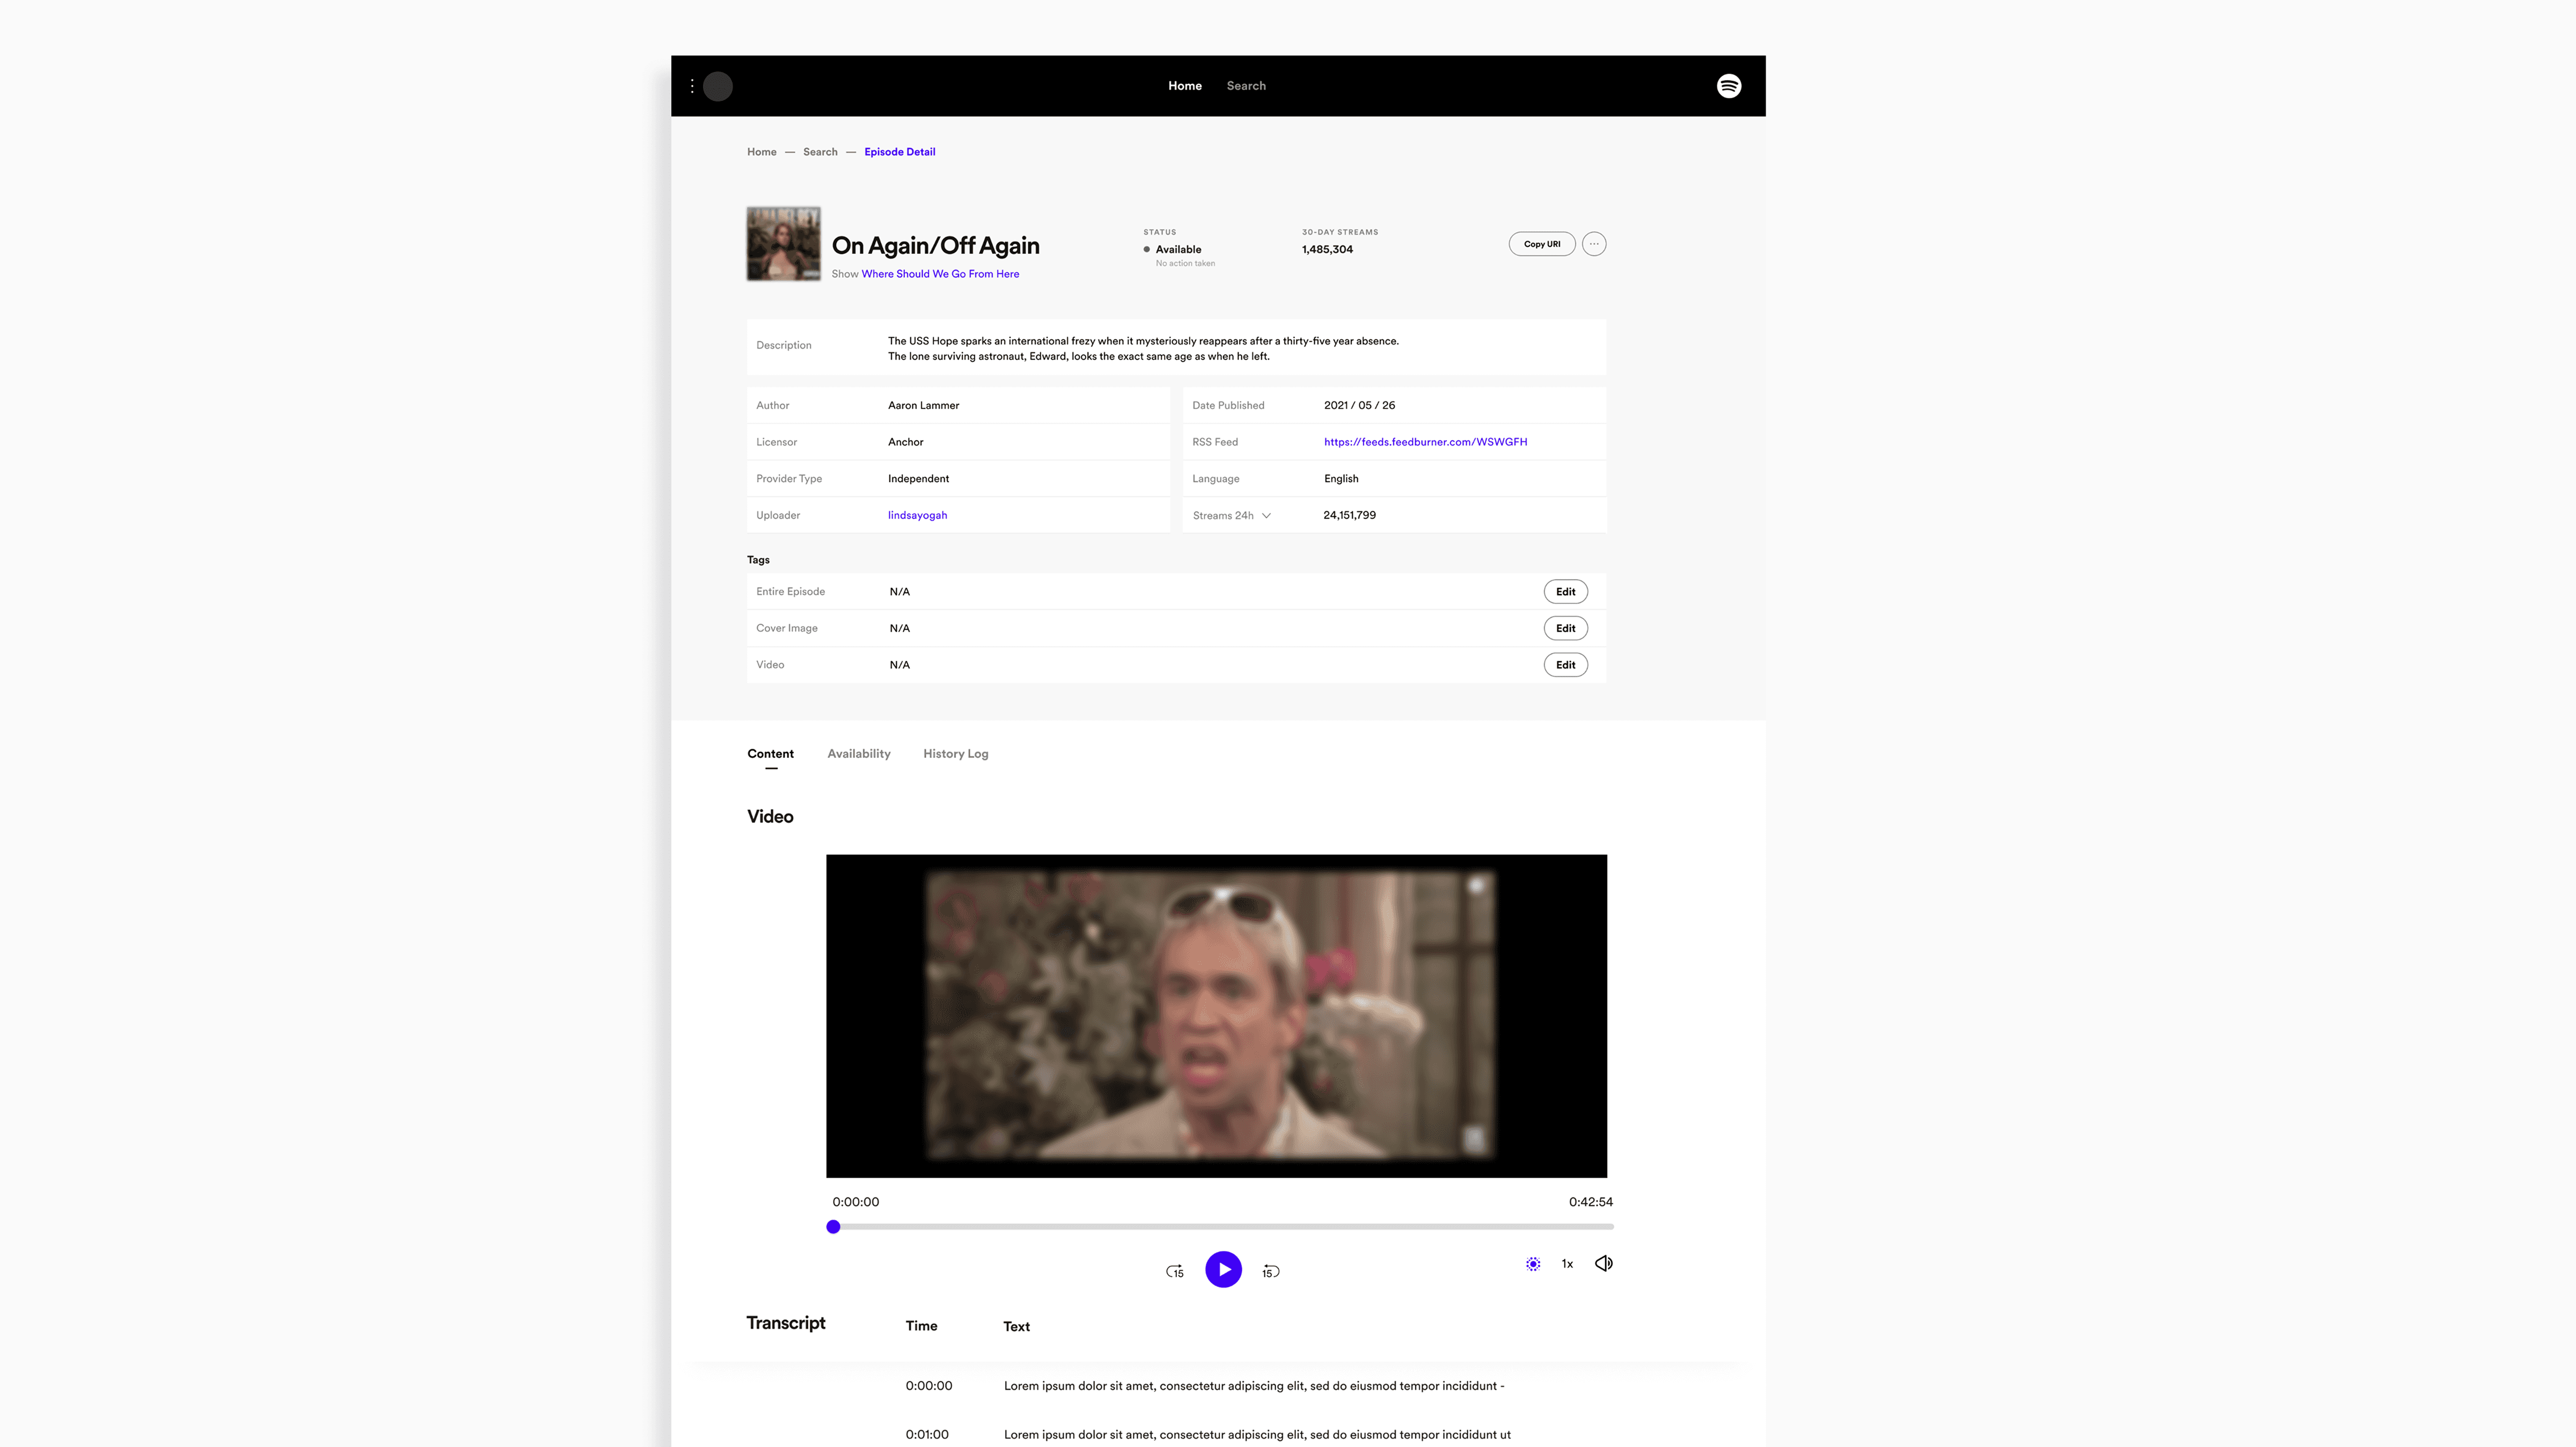Open the History Log tab
The height and width of the screenshot is (1447, 2576).
coord(955,754)
